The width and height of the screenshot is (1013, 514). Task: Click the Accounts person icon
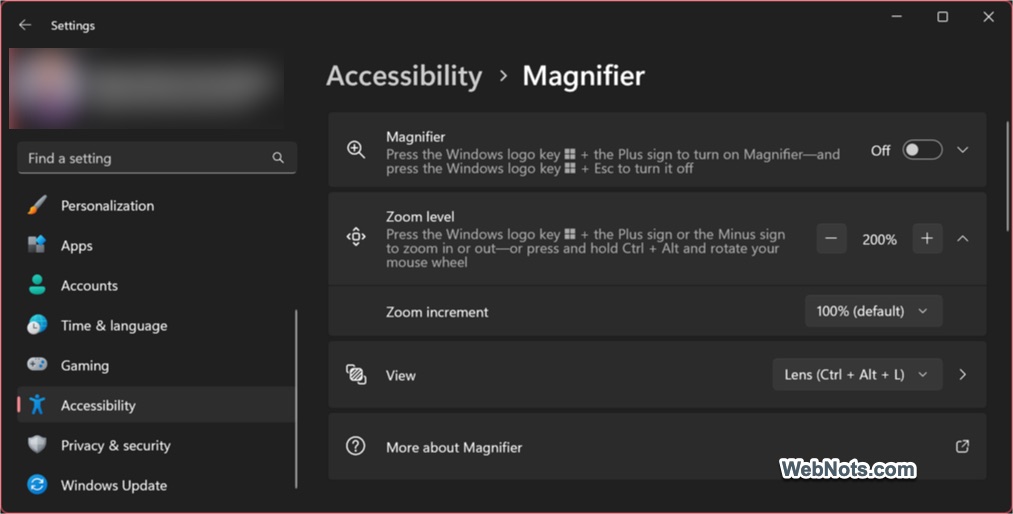pos(37,285)
